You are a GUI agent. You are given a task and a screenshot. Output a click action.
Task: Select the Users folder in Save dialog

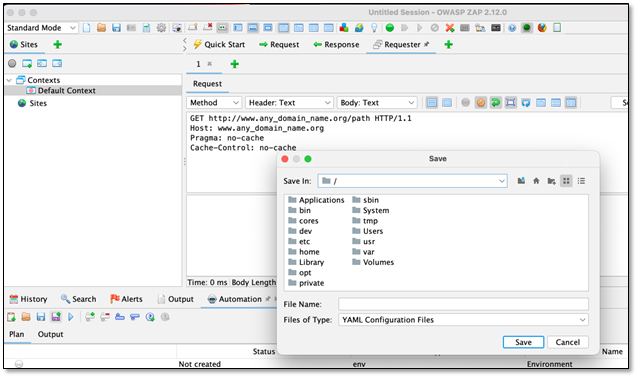[368, 231]
